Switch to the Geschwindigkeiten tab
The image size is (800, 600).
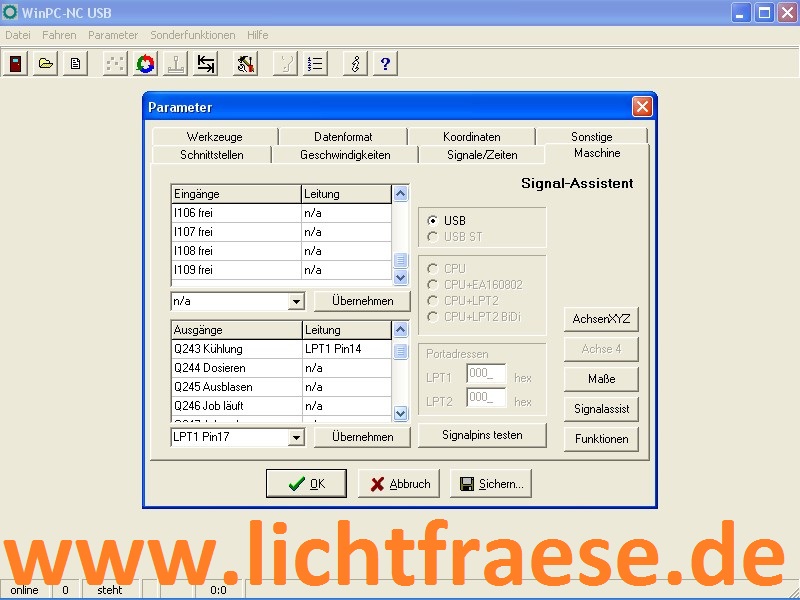(x=345, y=155)
